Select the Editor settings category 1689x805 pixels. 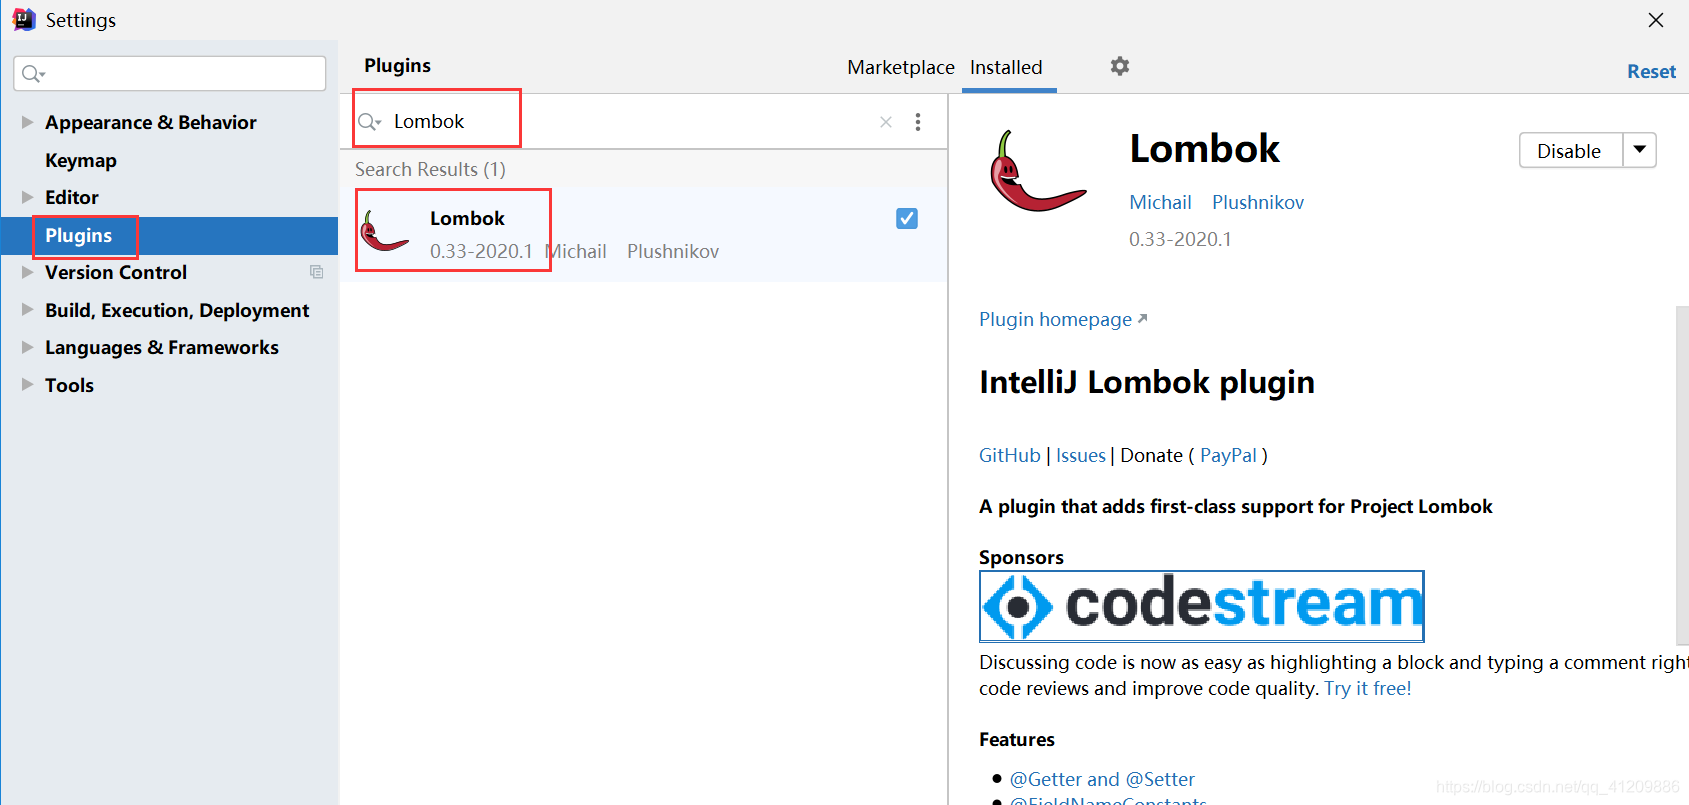pyautogui.click(x=72, y=197)
